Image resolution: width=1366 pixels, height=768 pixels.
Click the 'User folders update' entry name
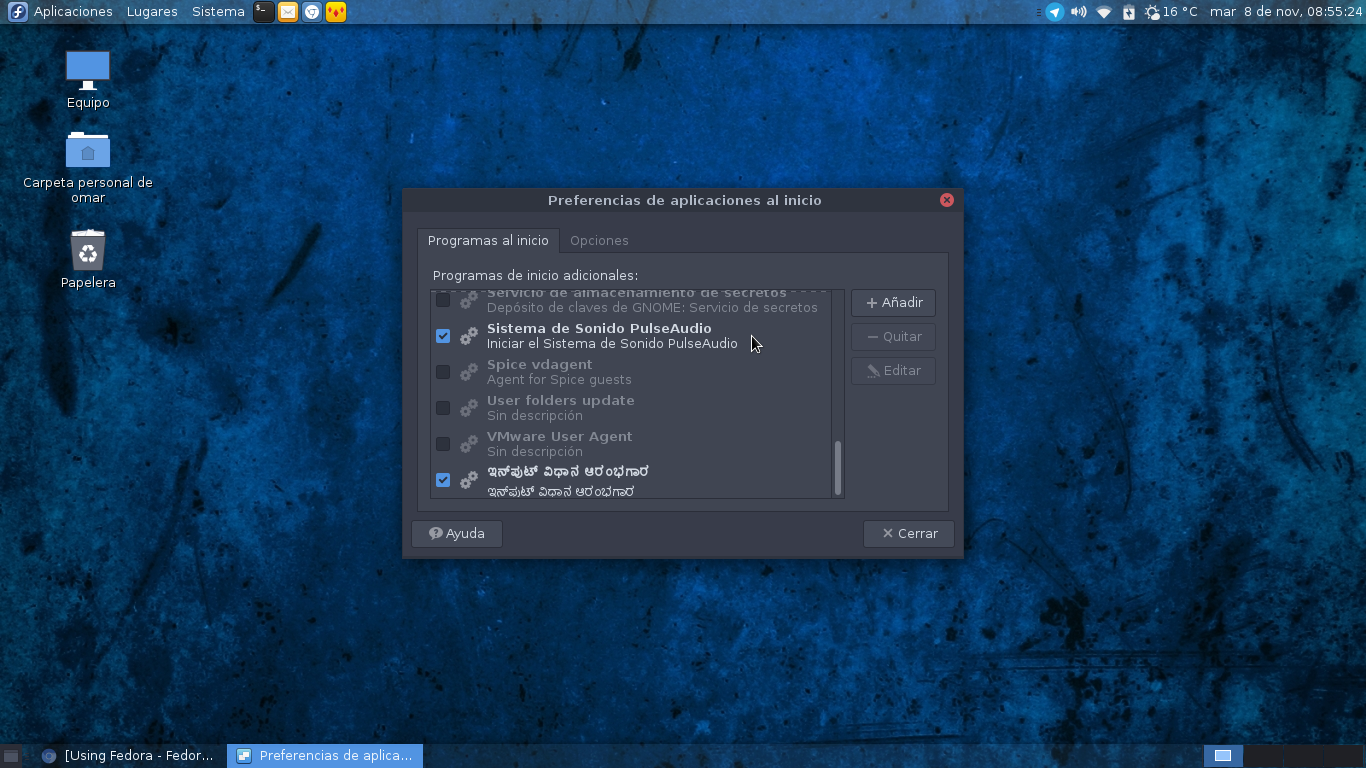point(561,401)
